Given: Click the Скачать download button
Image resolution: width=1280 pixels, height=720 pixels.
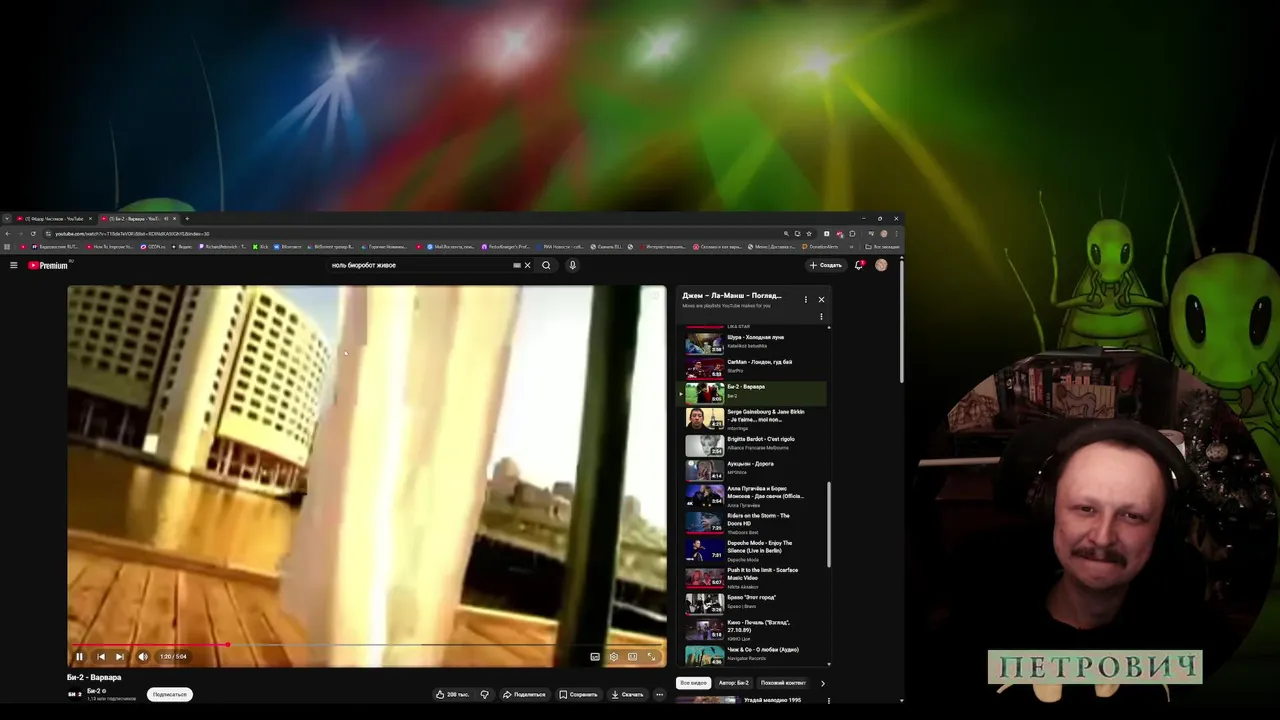Looking at the screenshot, I should [627, 694].
